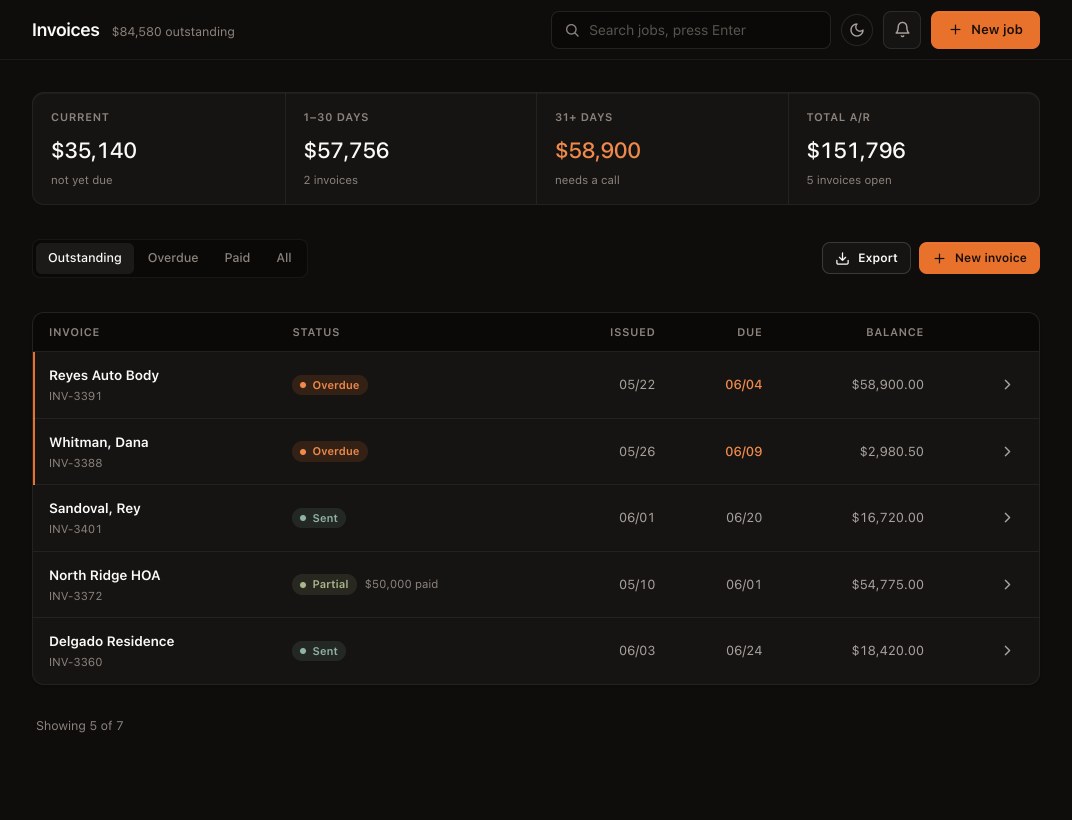The width and height of the screenshot is (1072, 820).
Task: Open notifications bell icon
Action: click(902, 30)
